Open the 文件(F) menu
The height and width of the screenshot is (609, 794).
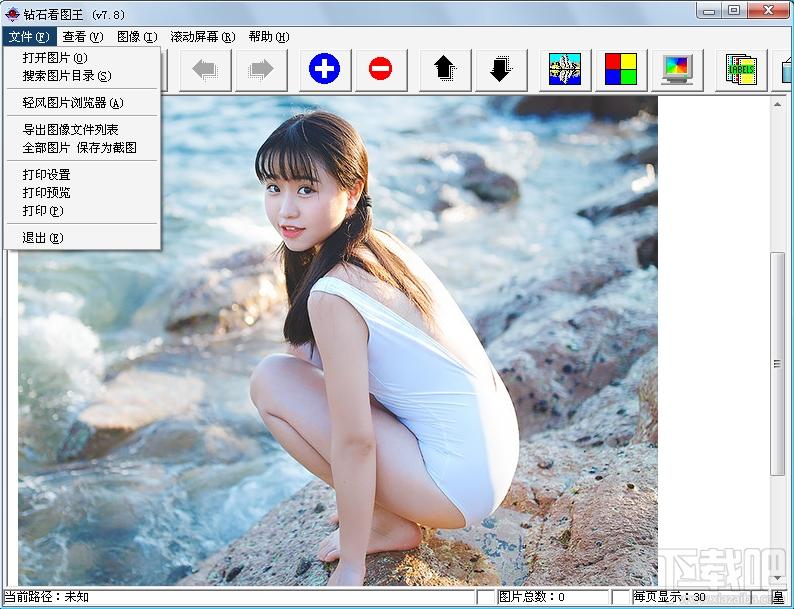click(x=29, y=37)
